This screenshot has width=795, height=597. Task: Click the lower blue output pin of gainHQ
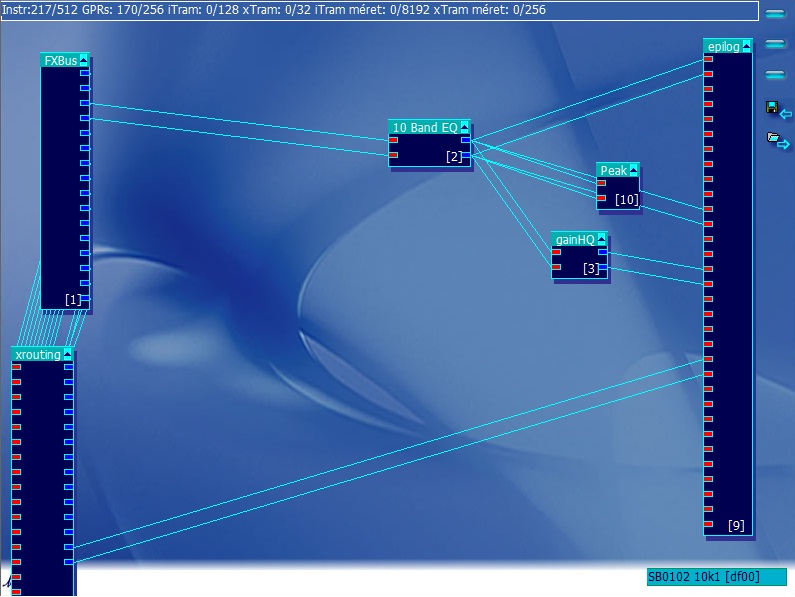point(603,267)
